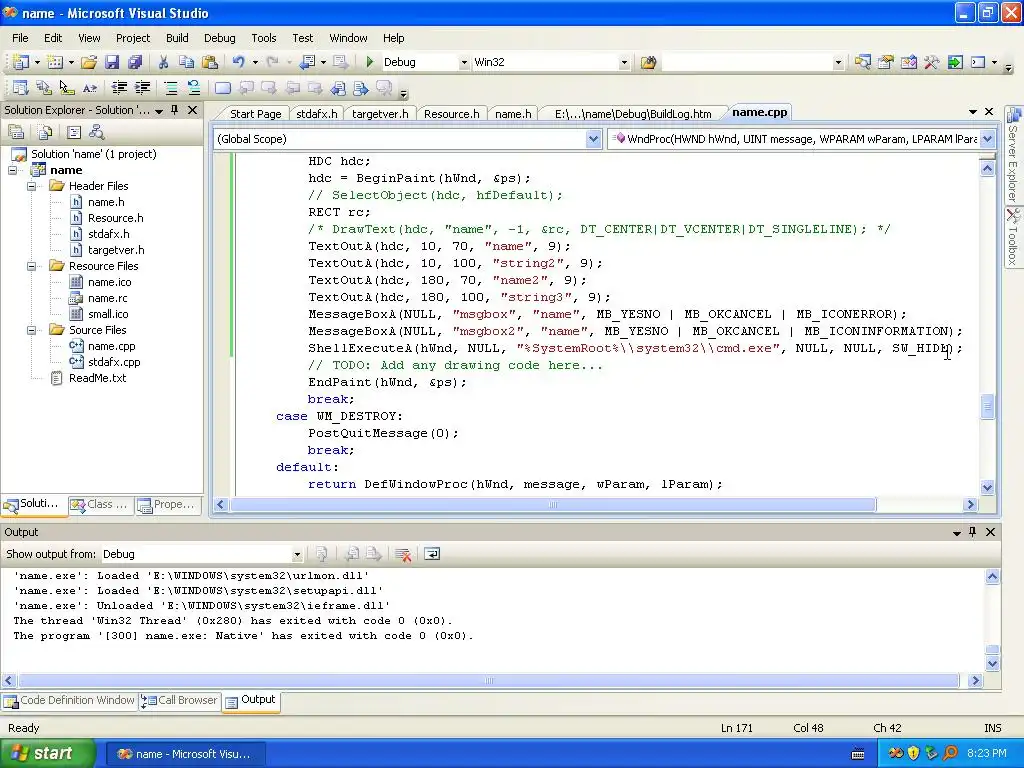This screenshot has width=1024, height=768.
Task: Click the Increase Line Indent icon
Action: pyautogui.click(x=142, y=88)
